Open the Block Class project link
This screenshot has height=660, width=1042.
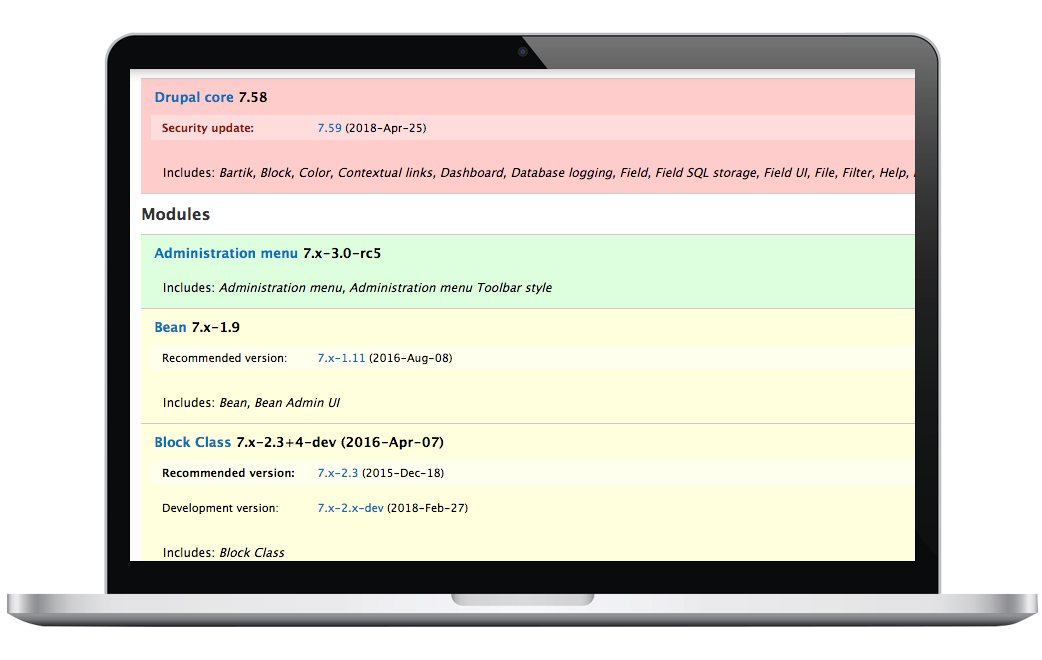point(193,442)
